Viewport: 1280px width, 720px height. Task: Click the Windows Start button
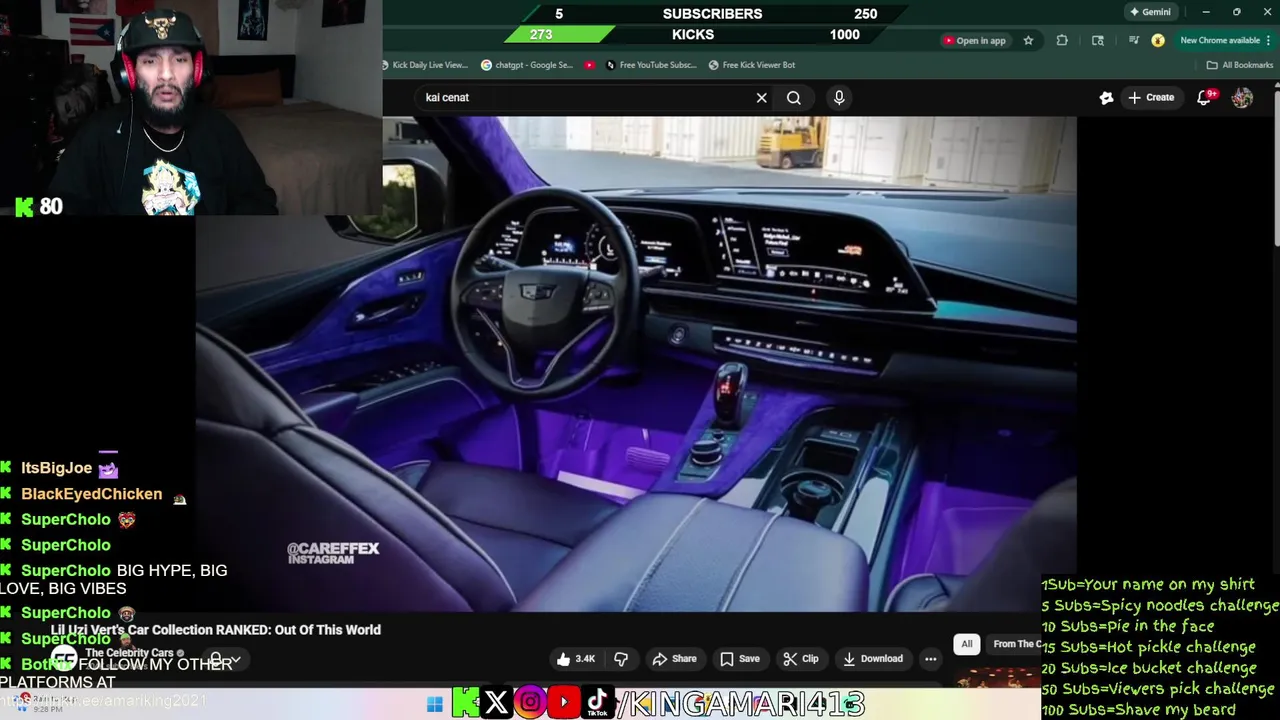(x=434, y=705)
